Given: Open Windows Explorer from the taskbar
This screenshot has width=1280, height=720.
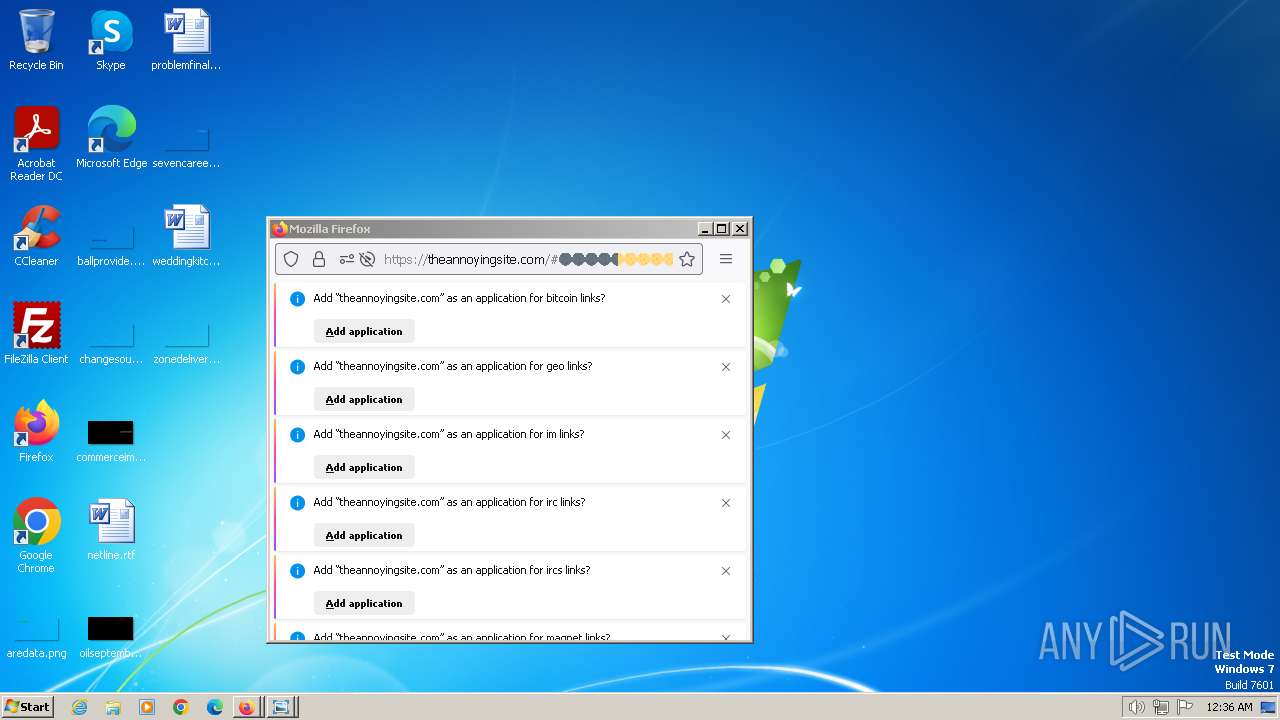Looking at the screenshot, I should tap(113, 707).
